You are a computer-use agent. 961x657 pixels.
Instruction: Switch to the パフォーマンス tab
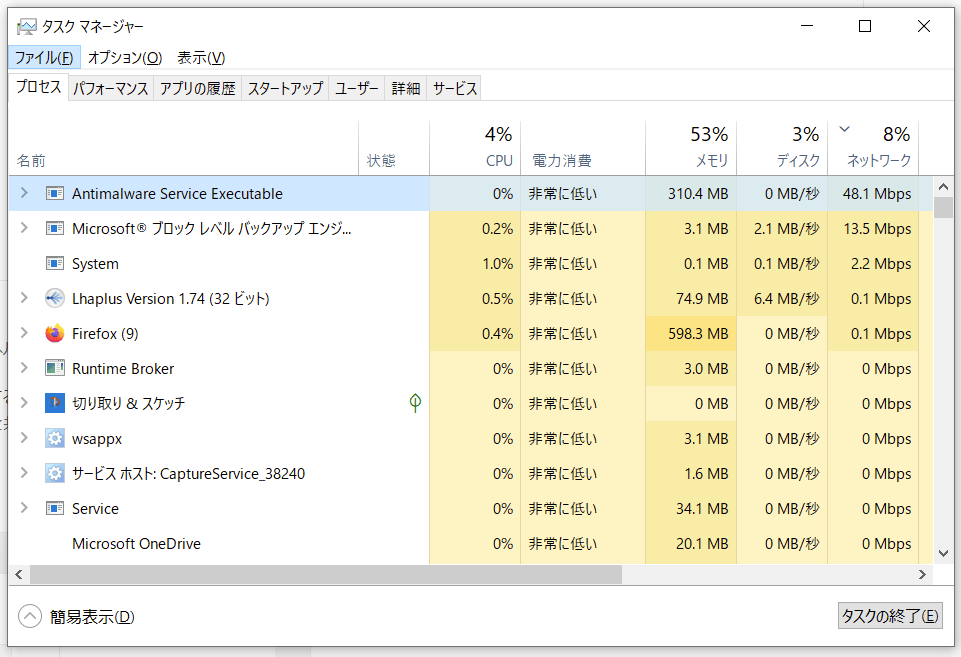111,89
